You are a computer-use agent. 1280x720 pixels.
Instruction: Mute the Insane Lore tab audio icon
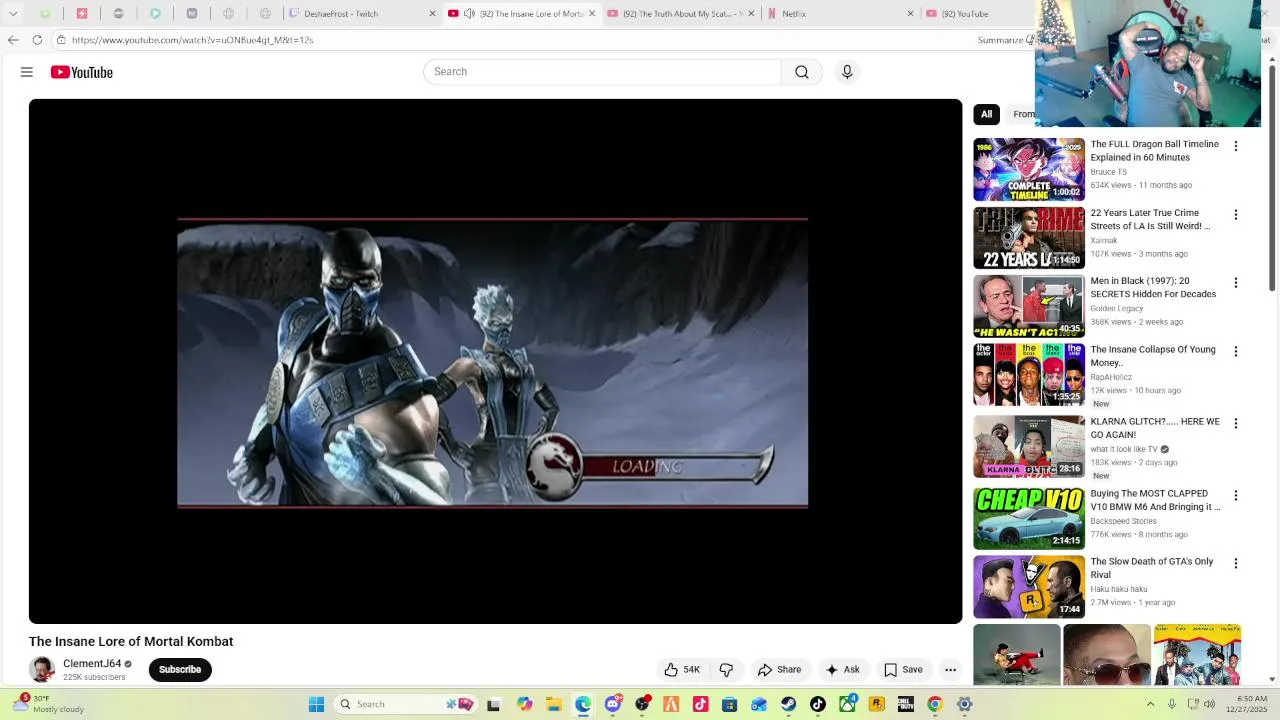click(469, 14)
